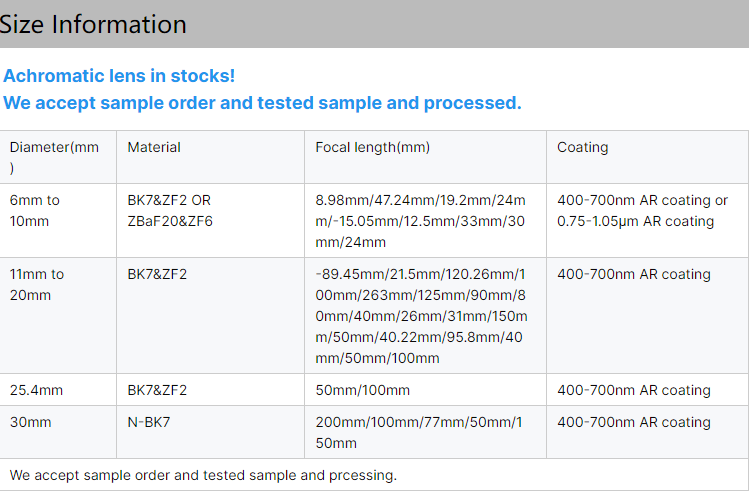Image resolution: width=749 pixels, height=493 pixels.
Task: Click the '11mm to 20mm' diameter cell
Action: click(37, 284)
